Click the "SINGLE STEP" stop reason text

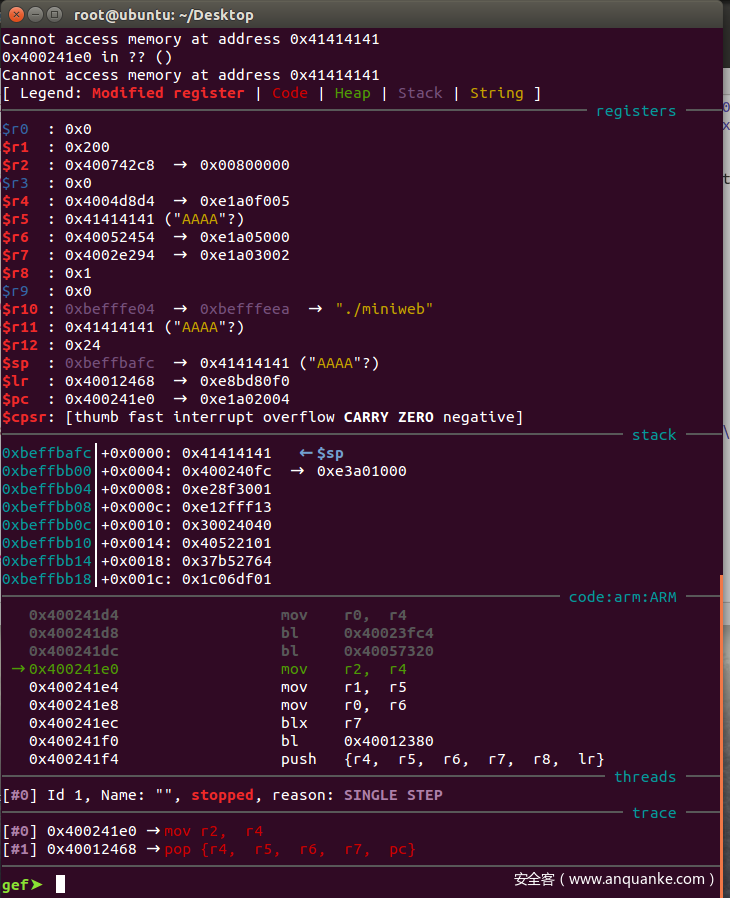(x=393, y=795)
